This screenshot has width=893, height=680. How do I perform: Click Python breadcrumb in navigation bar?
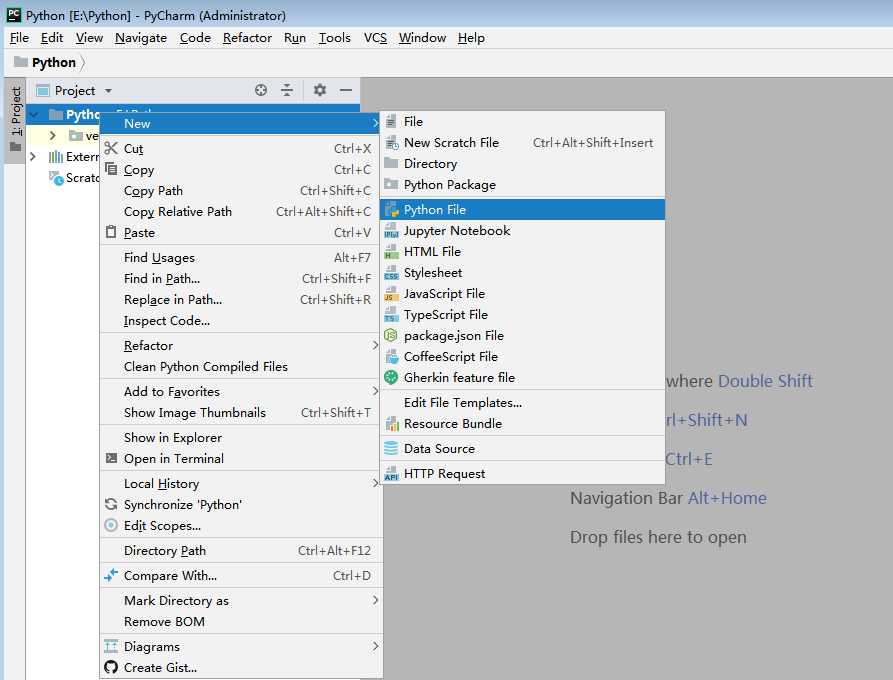click(x=54, y=62)
